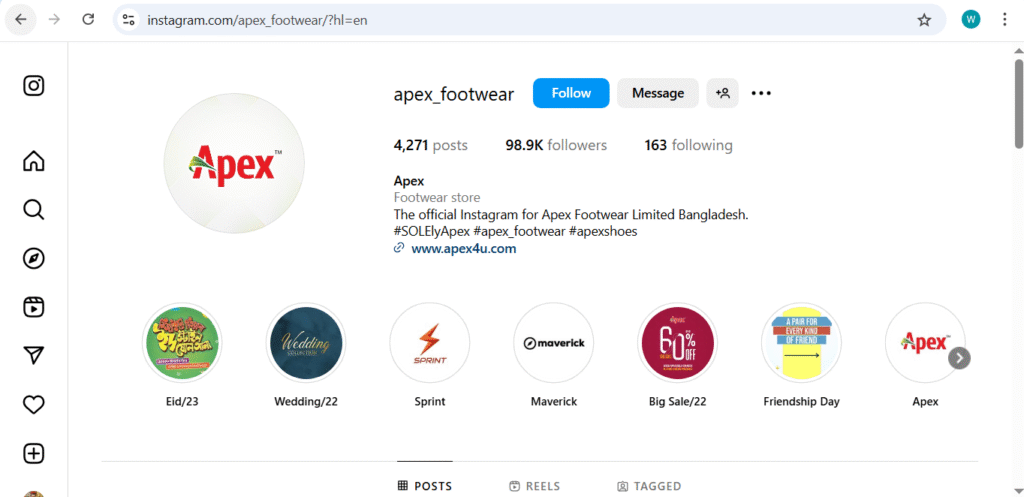Image resolution: width=1024 pixels, height=497 pixels.
Task: Select the POSTS tab
Action: click(424, 486)
